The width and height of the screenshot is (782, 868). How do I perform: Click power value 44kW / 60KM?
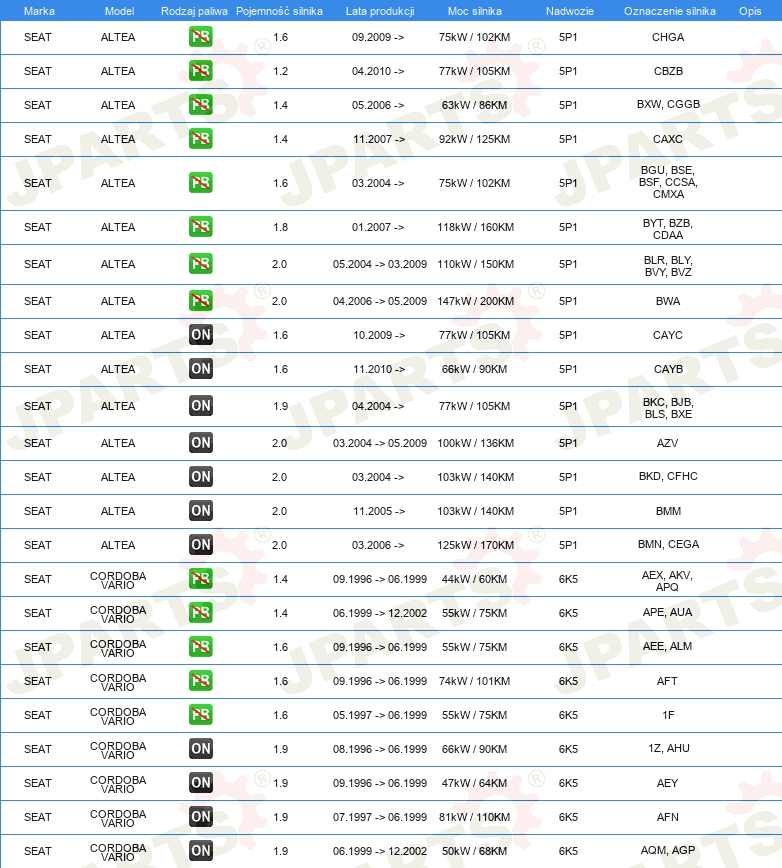(474, 579)
